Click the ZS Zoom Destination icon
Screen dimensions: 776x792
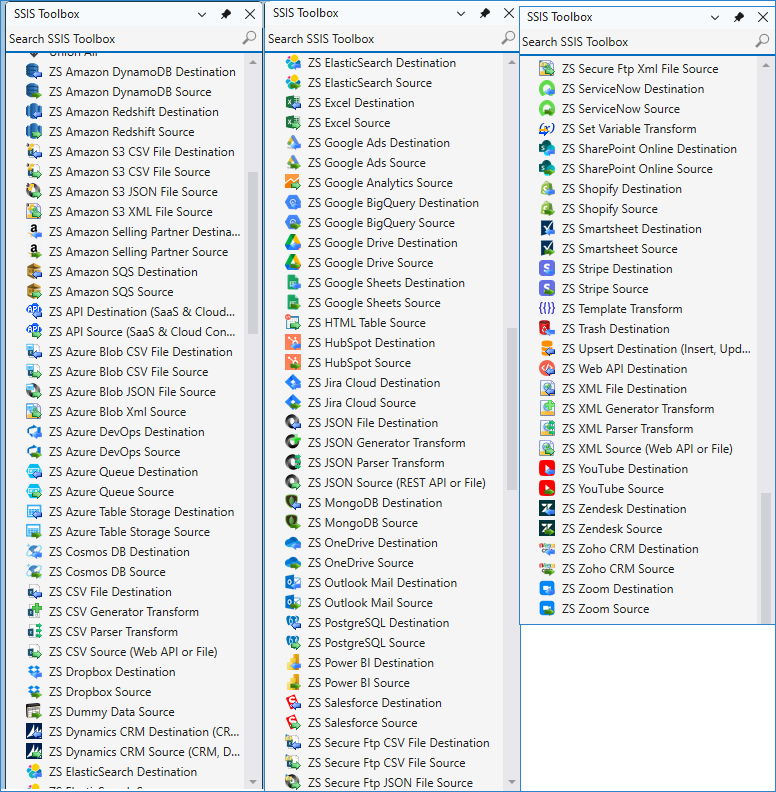tap(547, 589)
